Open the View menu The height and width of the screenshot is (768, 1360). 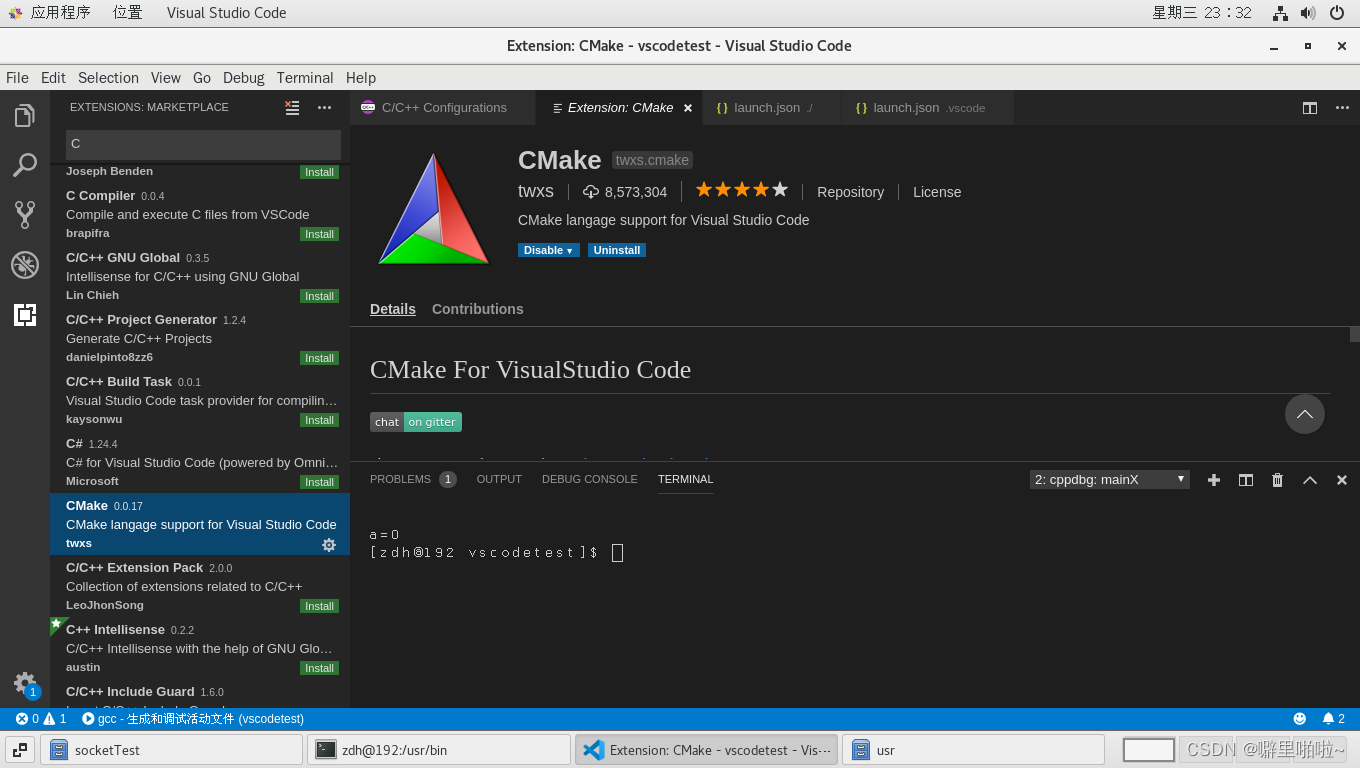point(166,78)
